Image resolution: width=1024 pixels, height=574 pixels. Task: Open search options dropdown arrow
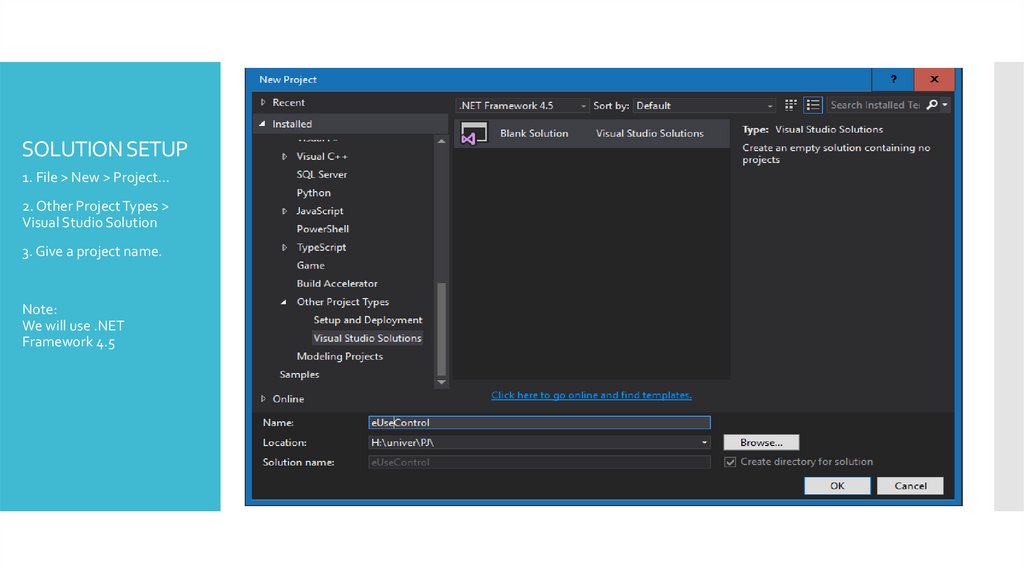pos(944,104)
